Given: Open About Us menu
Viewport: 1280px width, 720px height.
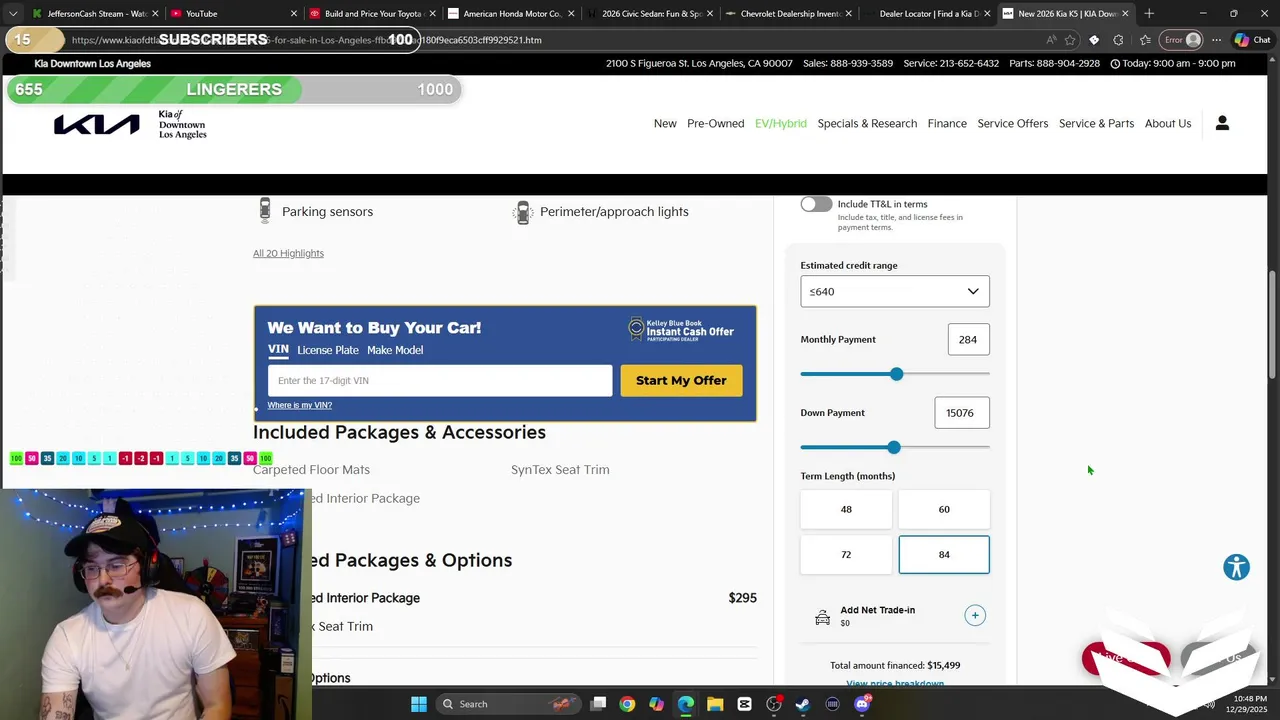Looking at the screenshot, I should [x=1168, y=123].
